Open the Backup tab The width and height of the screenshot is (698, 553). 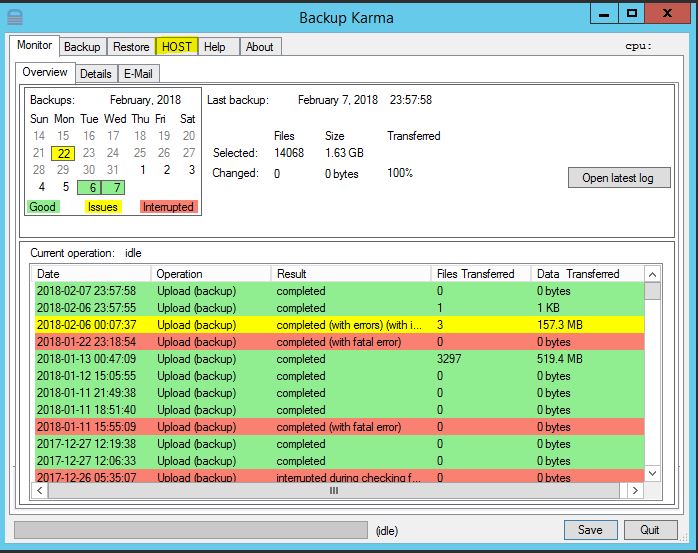coord(82,47)
